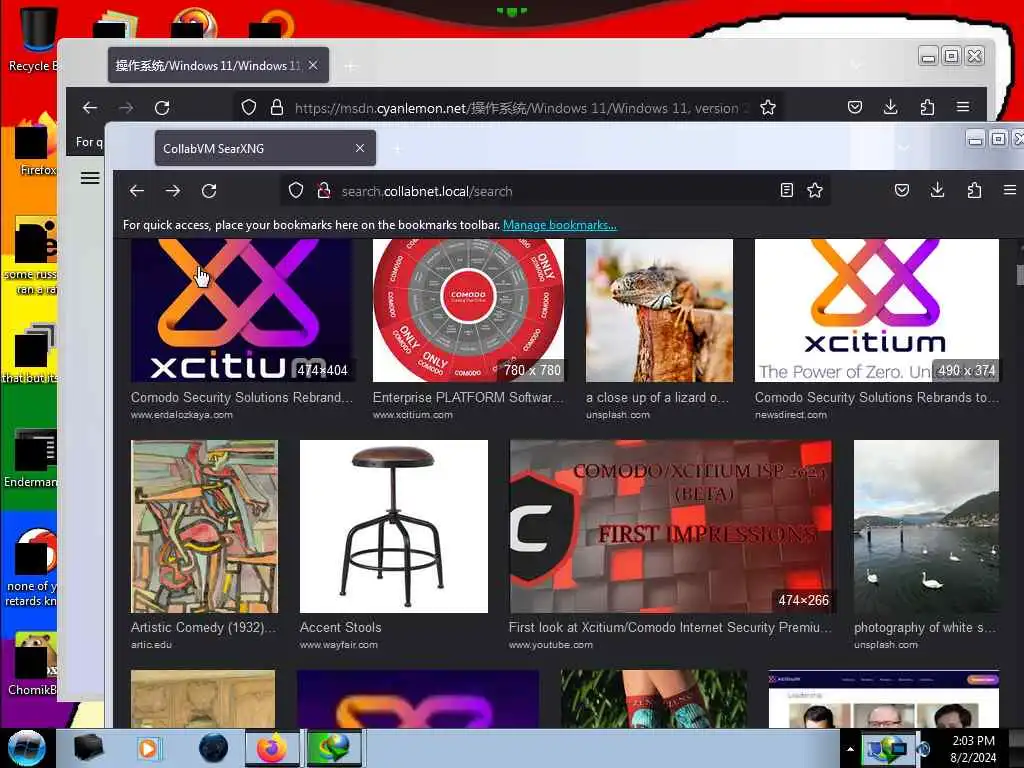
Task: Click www.wayfair.com source text
Action: tap(338, 645)
